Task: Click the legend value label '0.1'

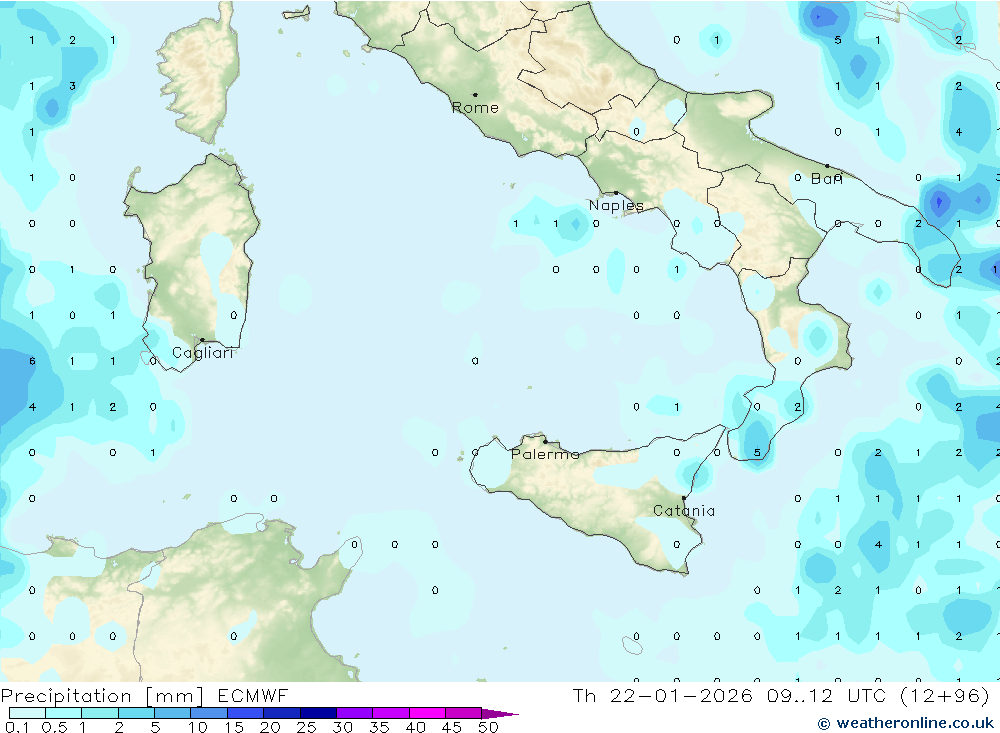Action: [x=17, y=727]
